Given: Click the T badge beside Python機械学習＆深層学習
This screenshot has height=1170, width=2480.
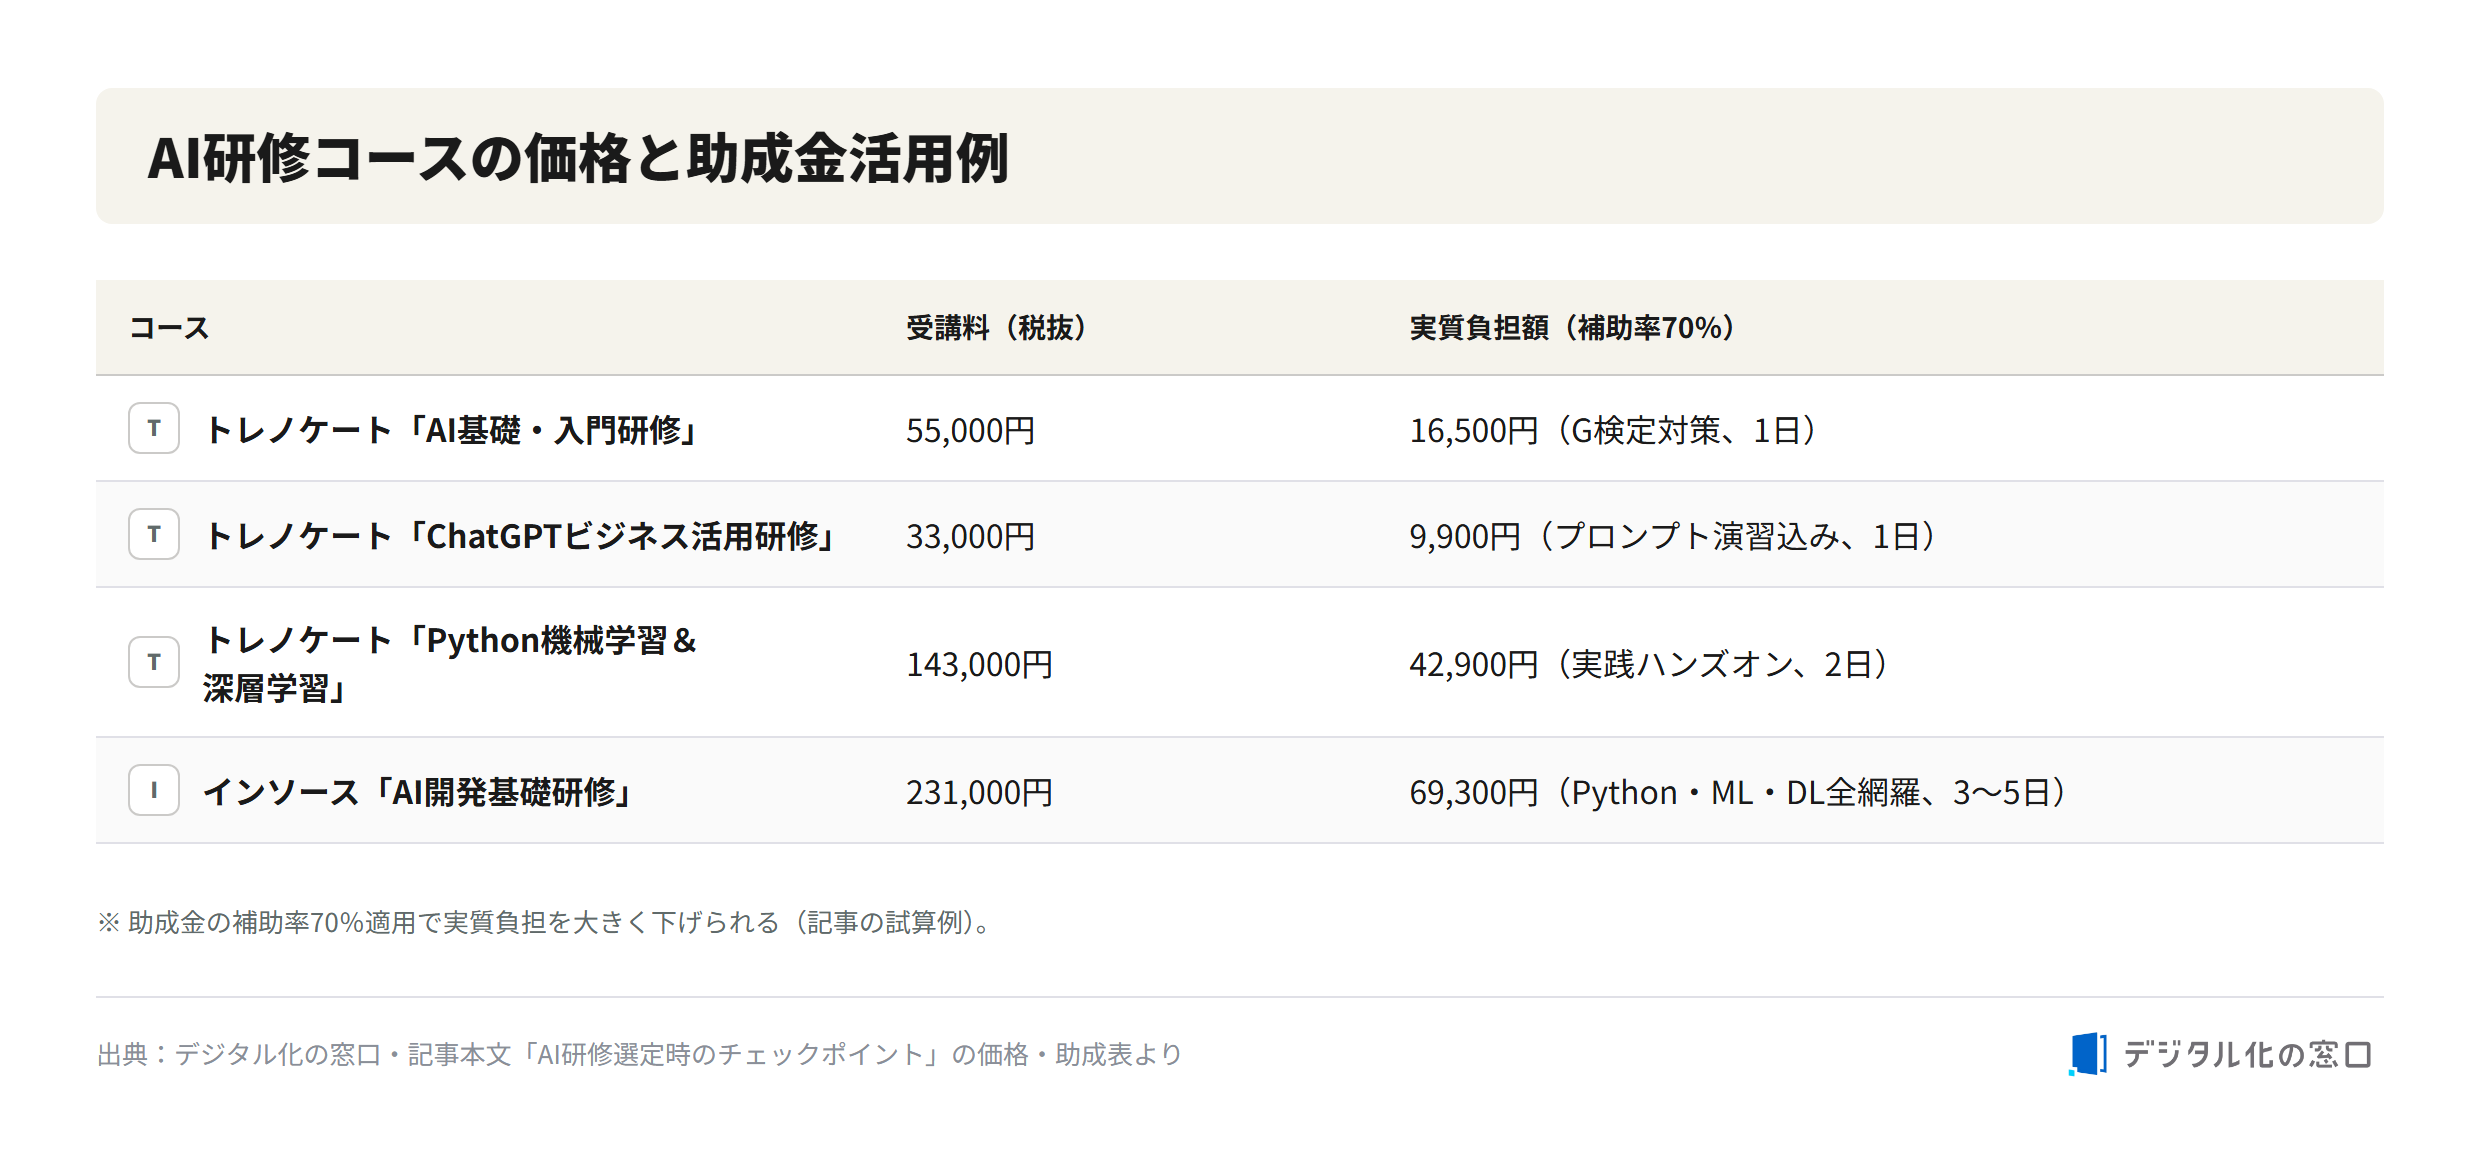Looking at the screenshot, I should click(154, 662).
